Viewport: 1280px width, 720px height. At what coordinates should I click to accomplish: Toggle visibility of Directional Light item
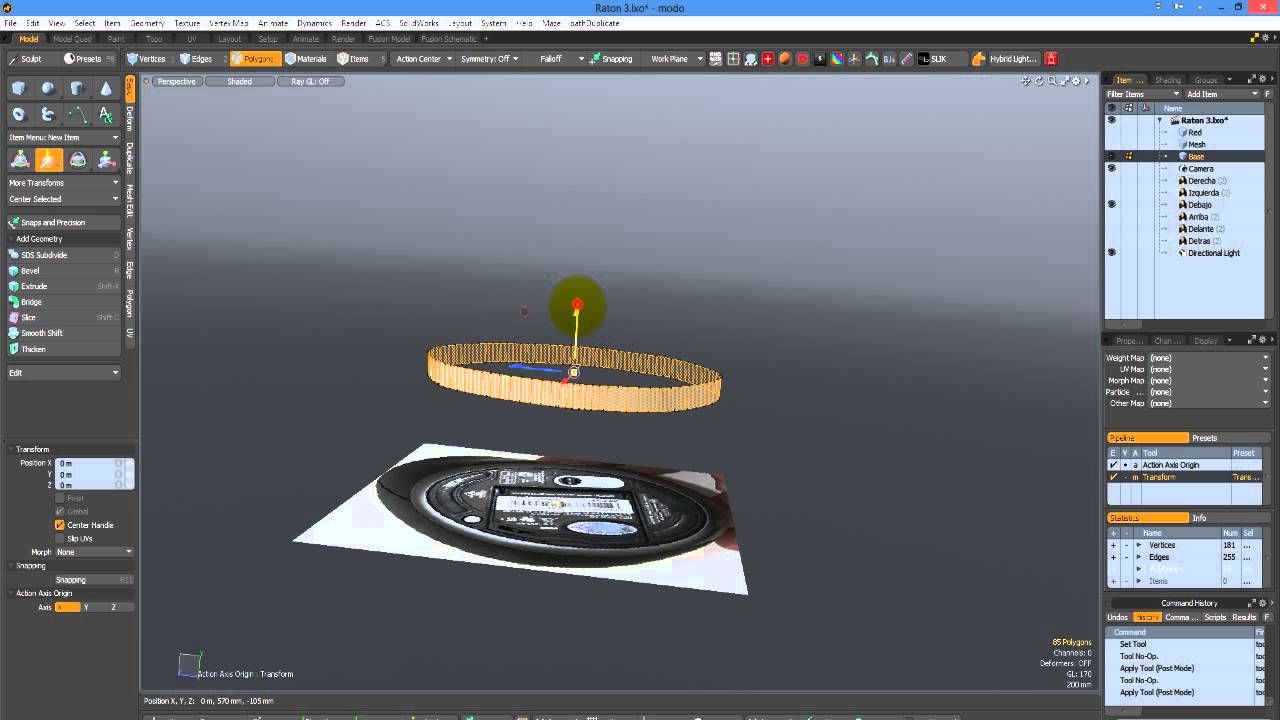pyautogui.click(x=1111, y=252)
